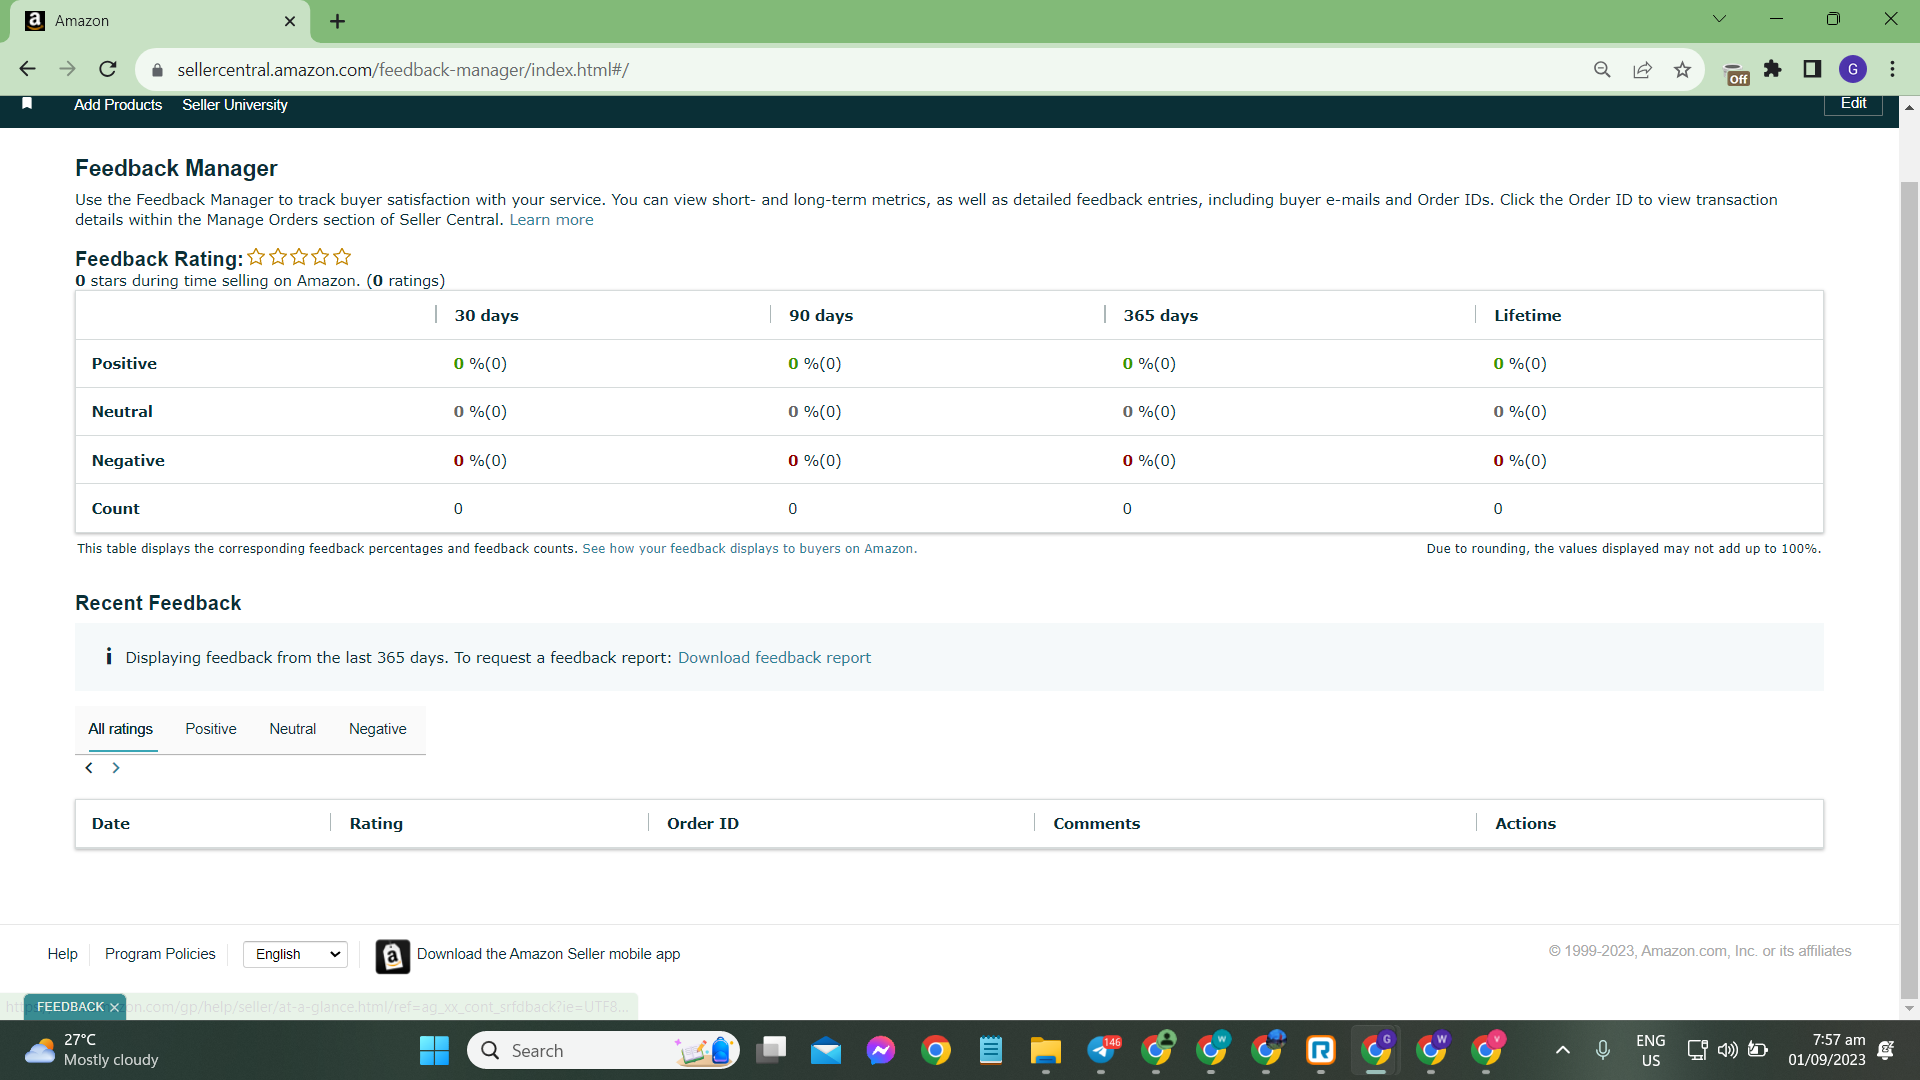Follow the Learn more link
The height and width of the screenshot is (1080, 1920).
point(551,220)
